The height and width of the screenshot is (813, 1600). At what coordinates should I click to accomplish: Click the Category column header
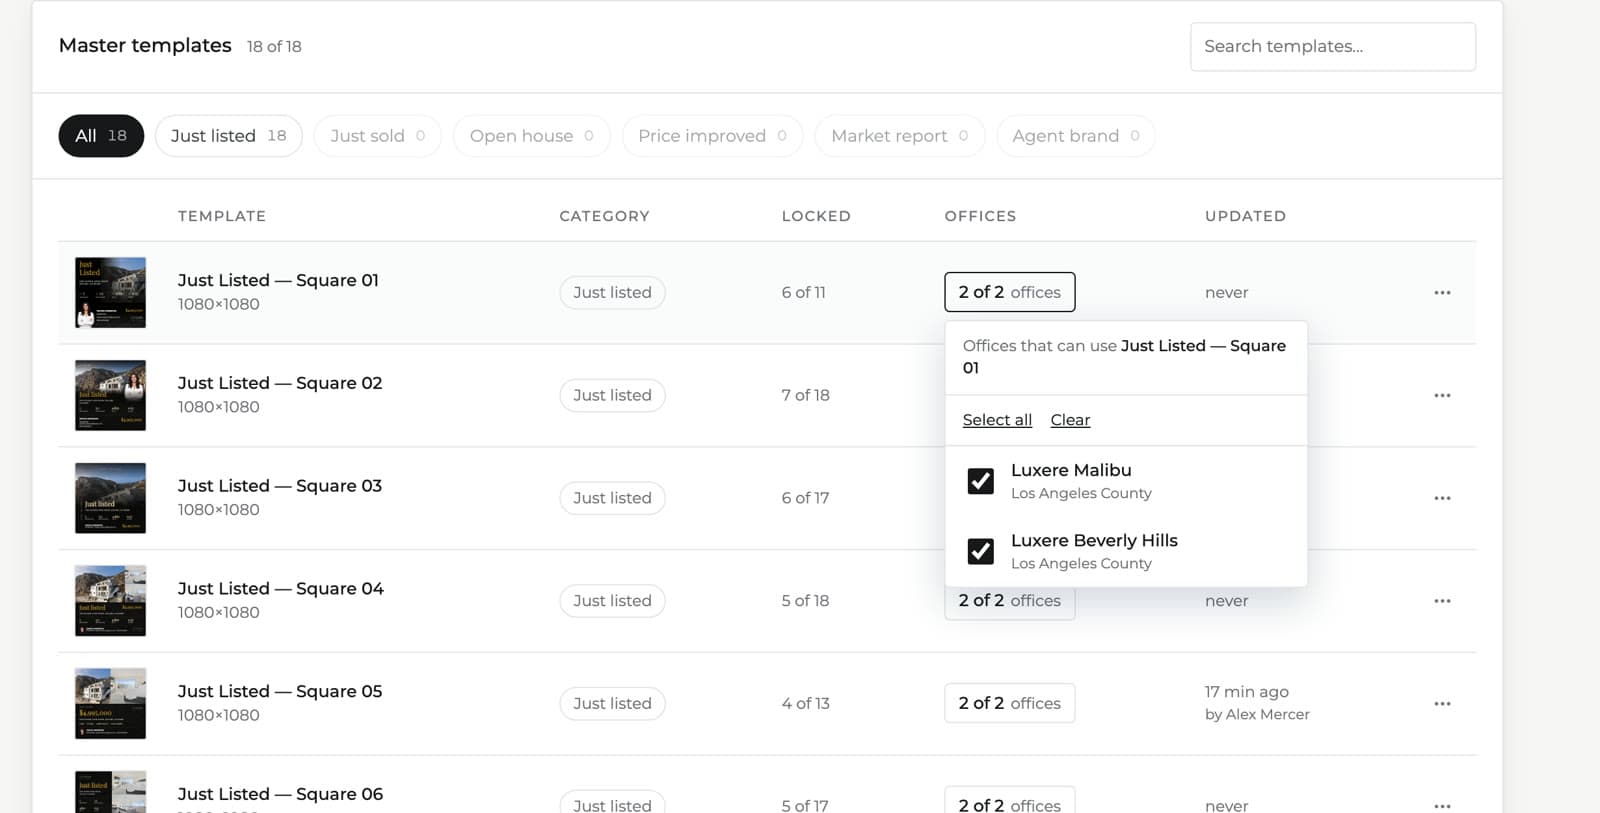coord(604,216)
